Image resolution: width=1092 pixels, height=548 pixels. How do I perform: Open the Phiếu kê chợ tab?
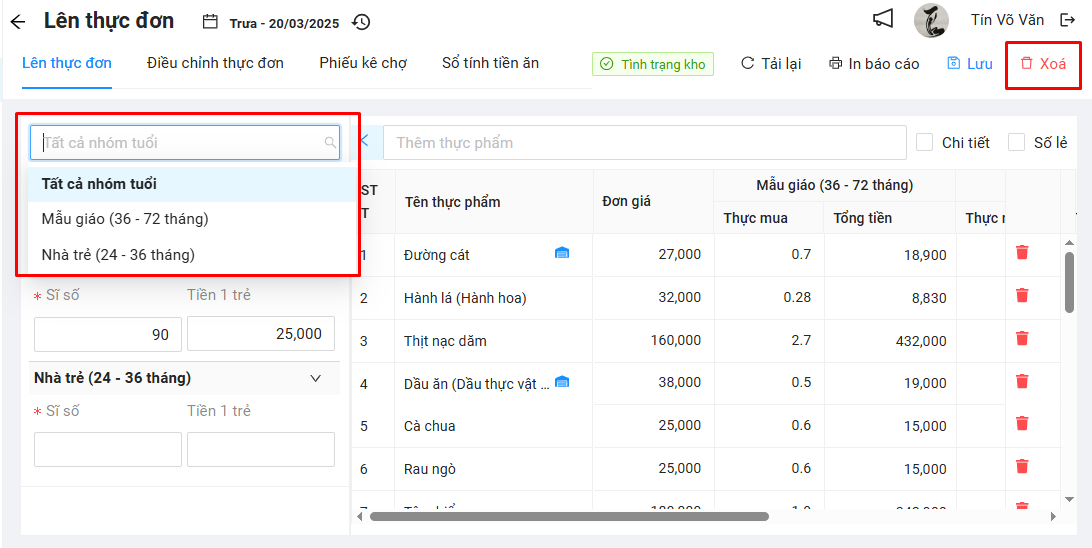pos(363,63)
